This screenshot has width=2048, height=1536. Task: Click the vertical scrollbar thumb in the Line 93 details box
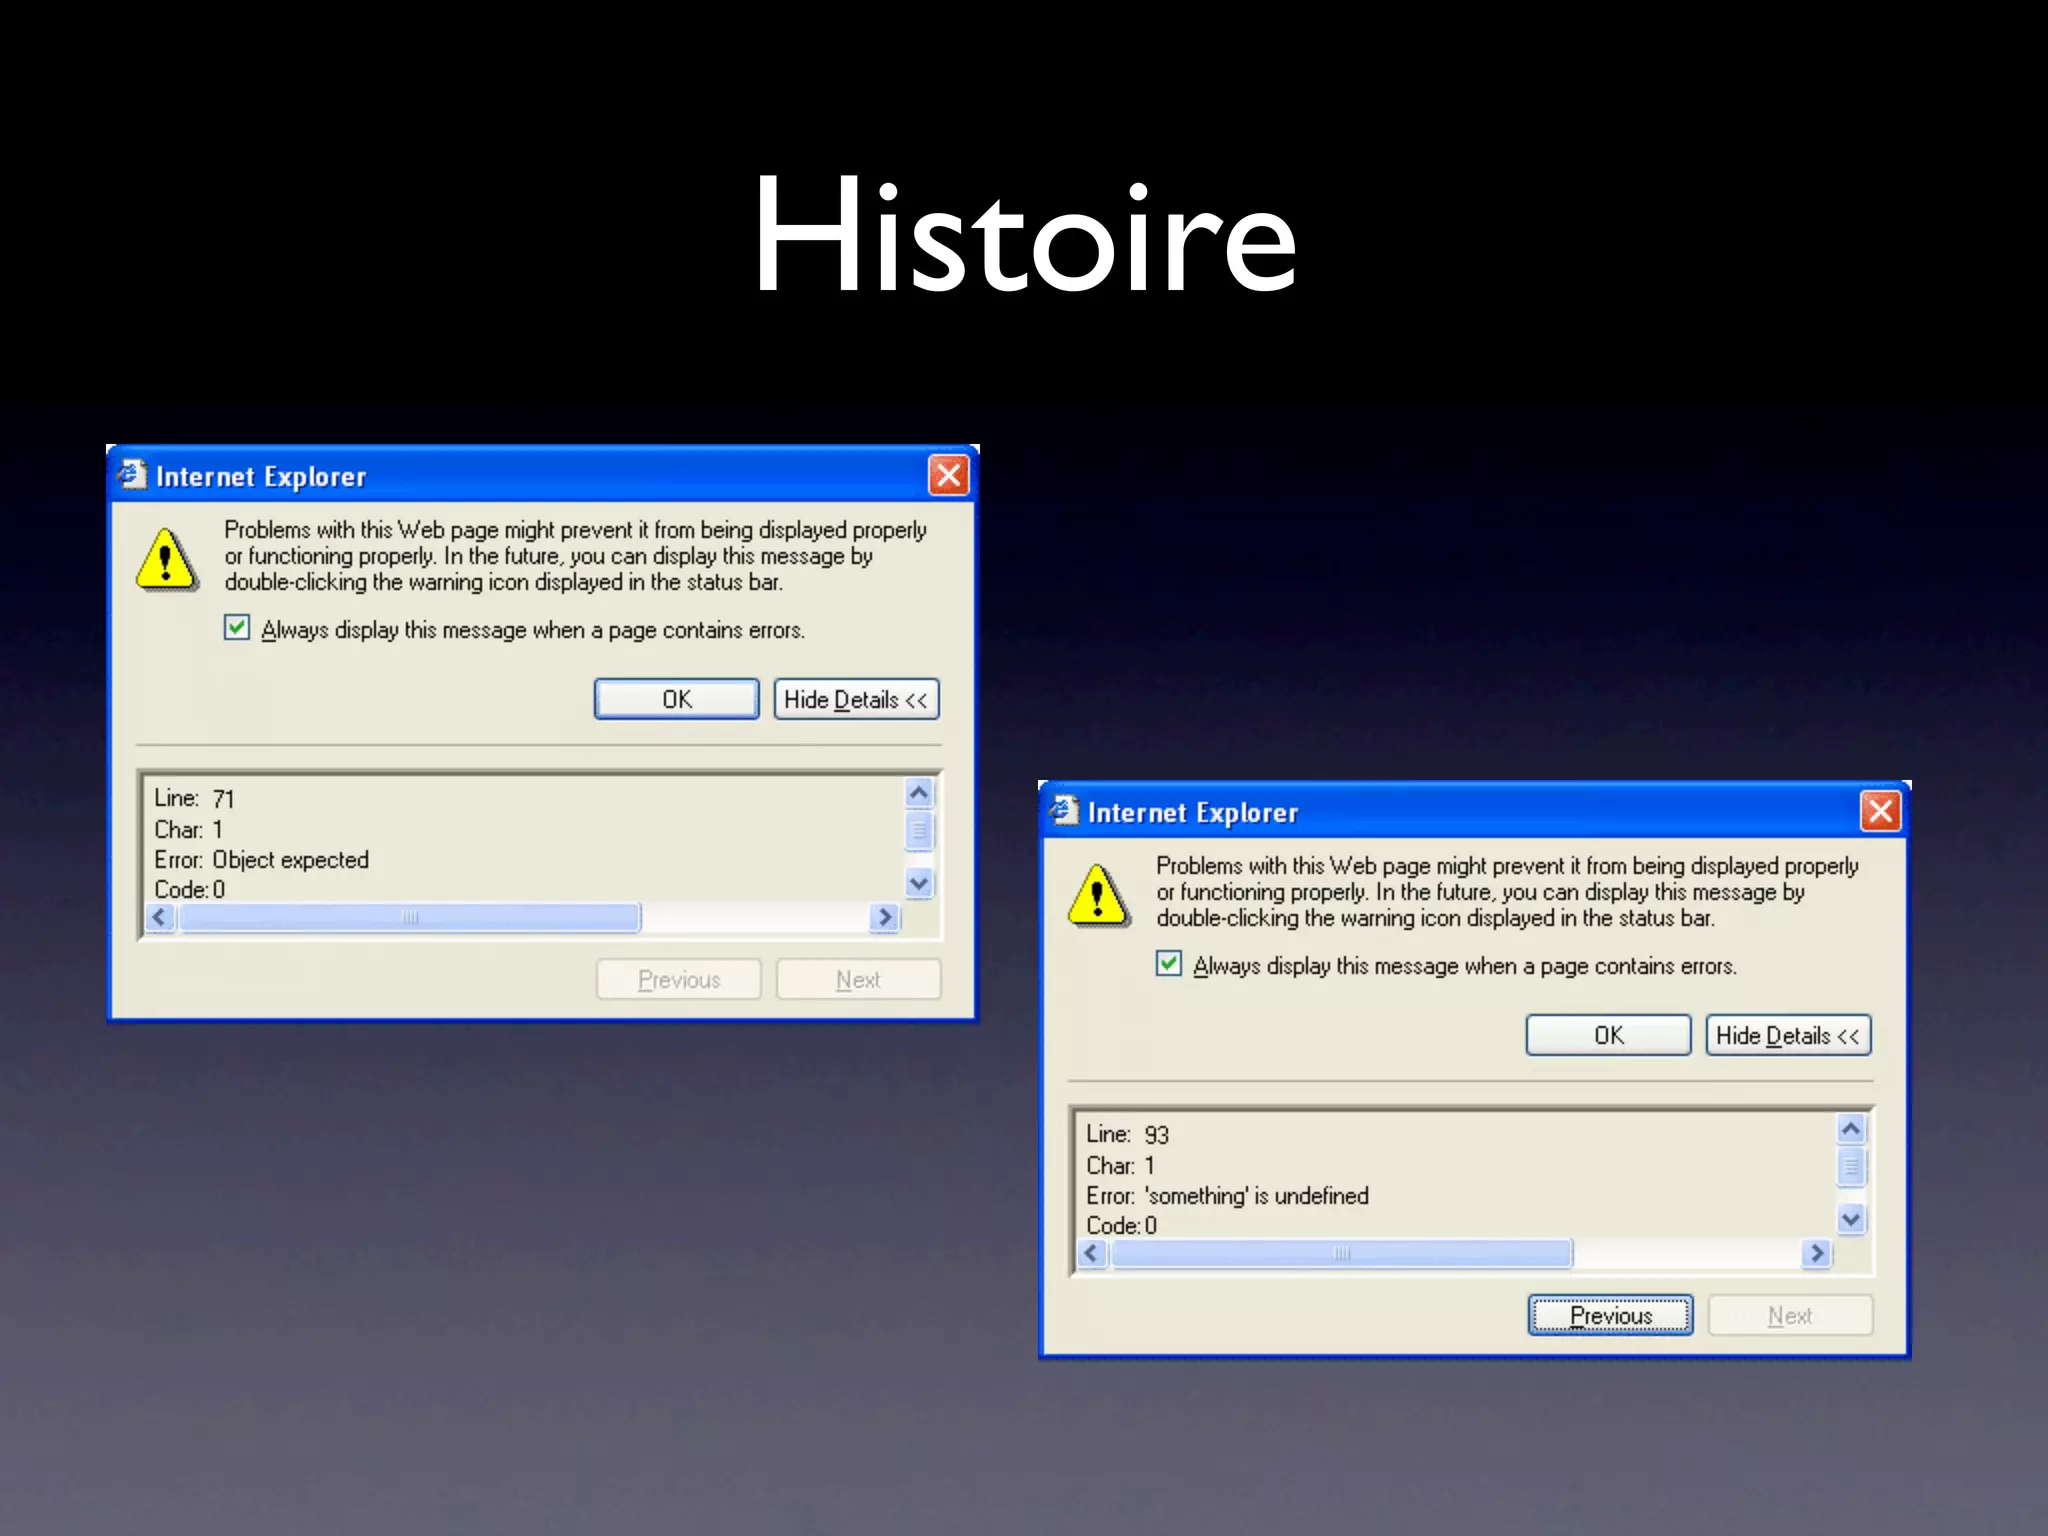(x=1851, y=1166)
